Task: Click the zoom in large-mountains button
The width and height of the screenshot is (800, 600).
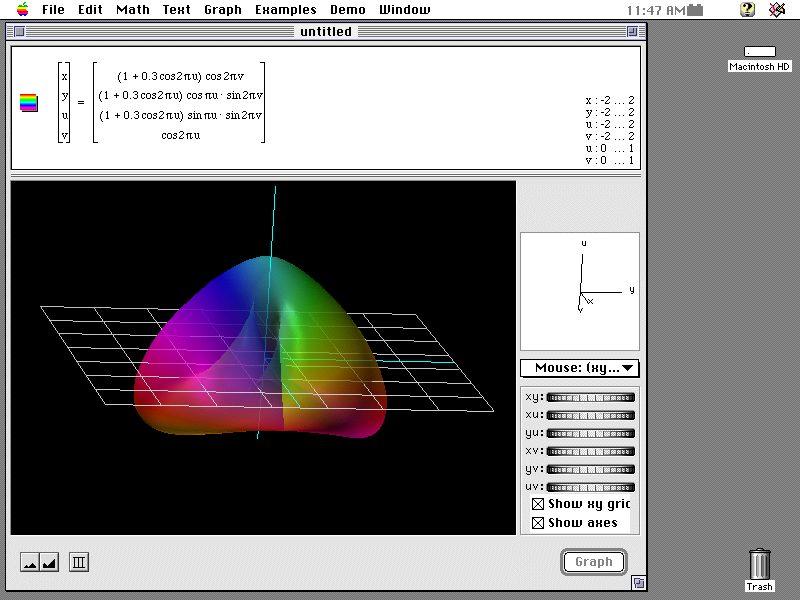Action: (x=49, y=562)
